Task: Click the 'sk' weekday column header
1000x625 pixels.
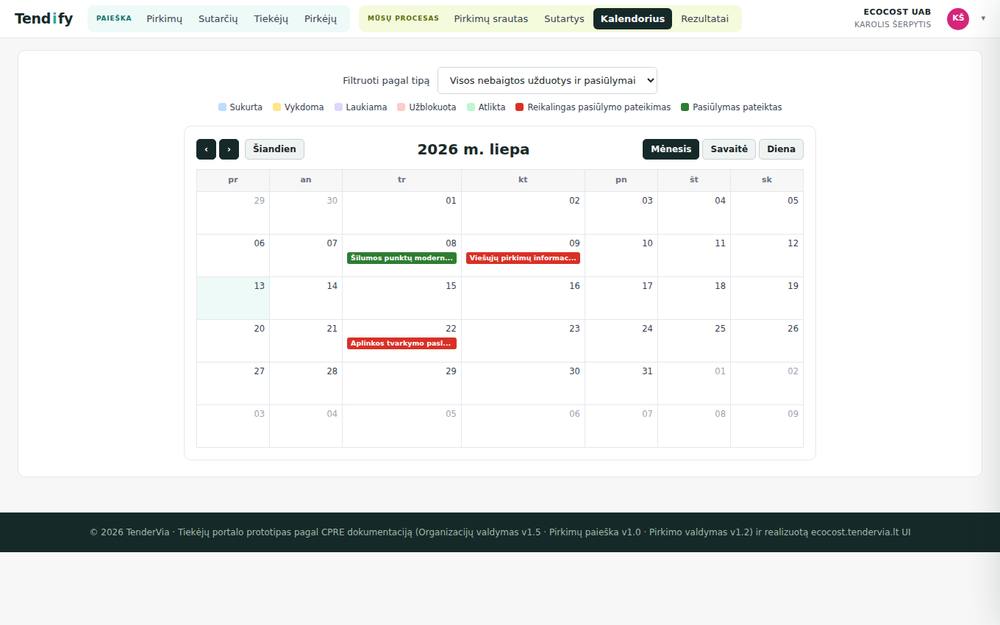Action: pos(767,180)
